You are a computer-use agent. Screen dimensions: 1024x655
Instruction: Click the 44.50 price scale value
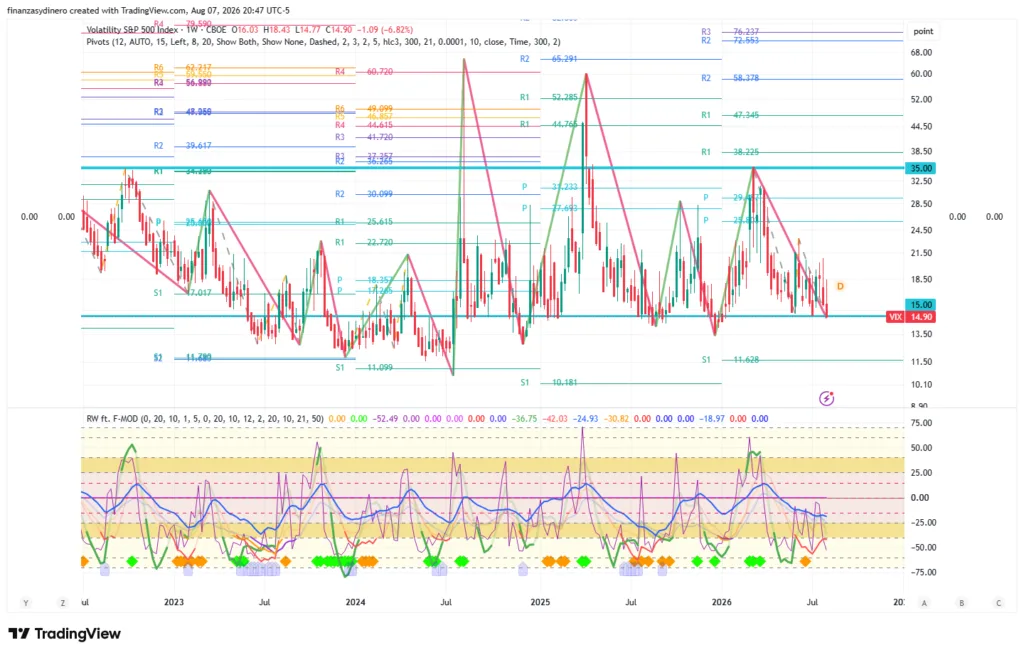click(x=921, y=126)
